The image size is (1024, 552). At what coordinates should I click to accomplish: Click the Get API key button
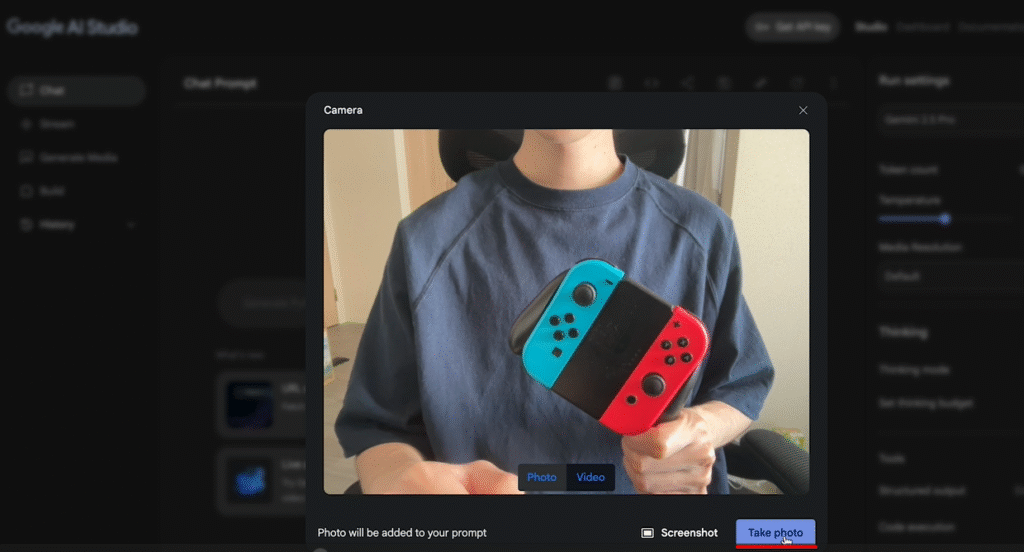[792, 27]
